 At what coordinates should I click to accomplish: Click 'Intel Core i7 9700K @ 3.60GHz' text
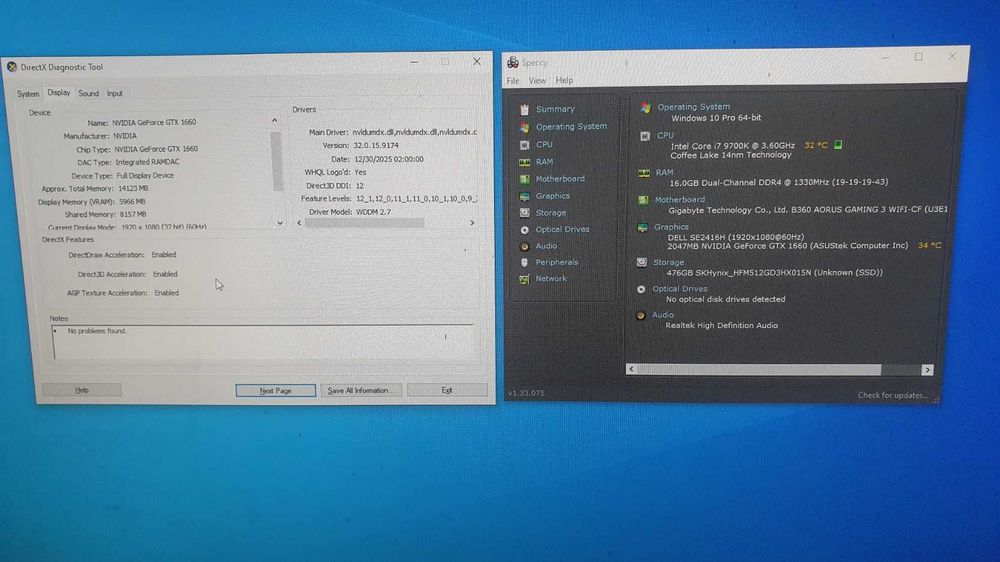coord(732,146)
